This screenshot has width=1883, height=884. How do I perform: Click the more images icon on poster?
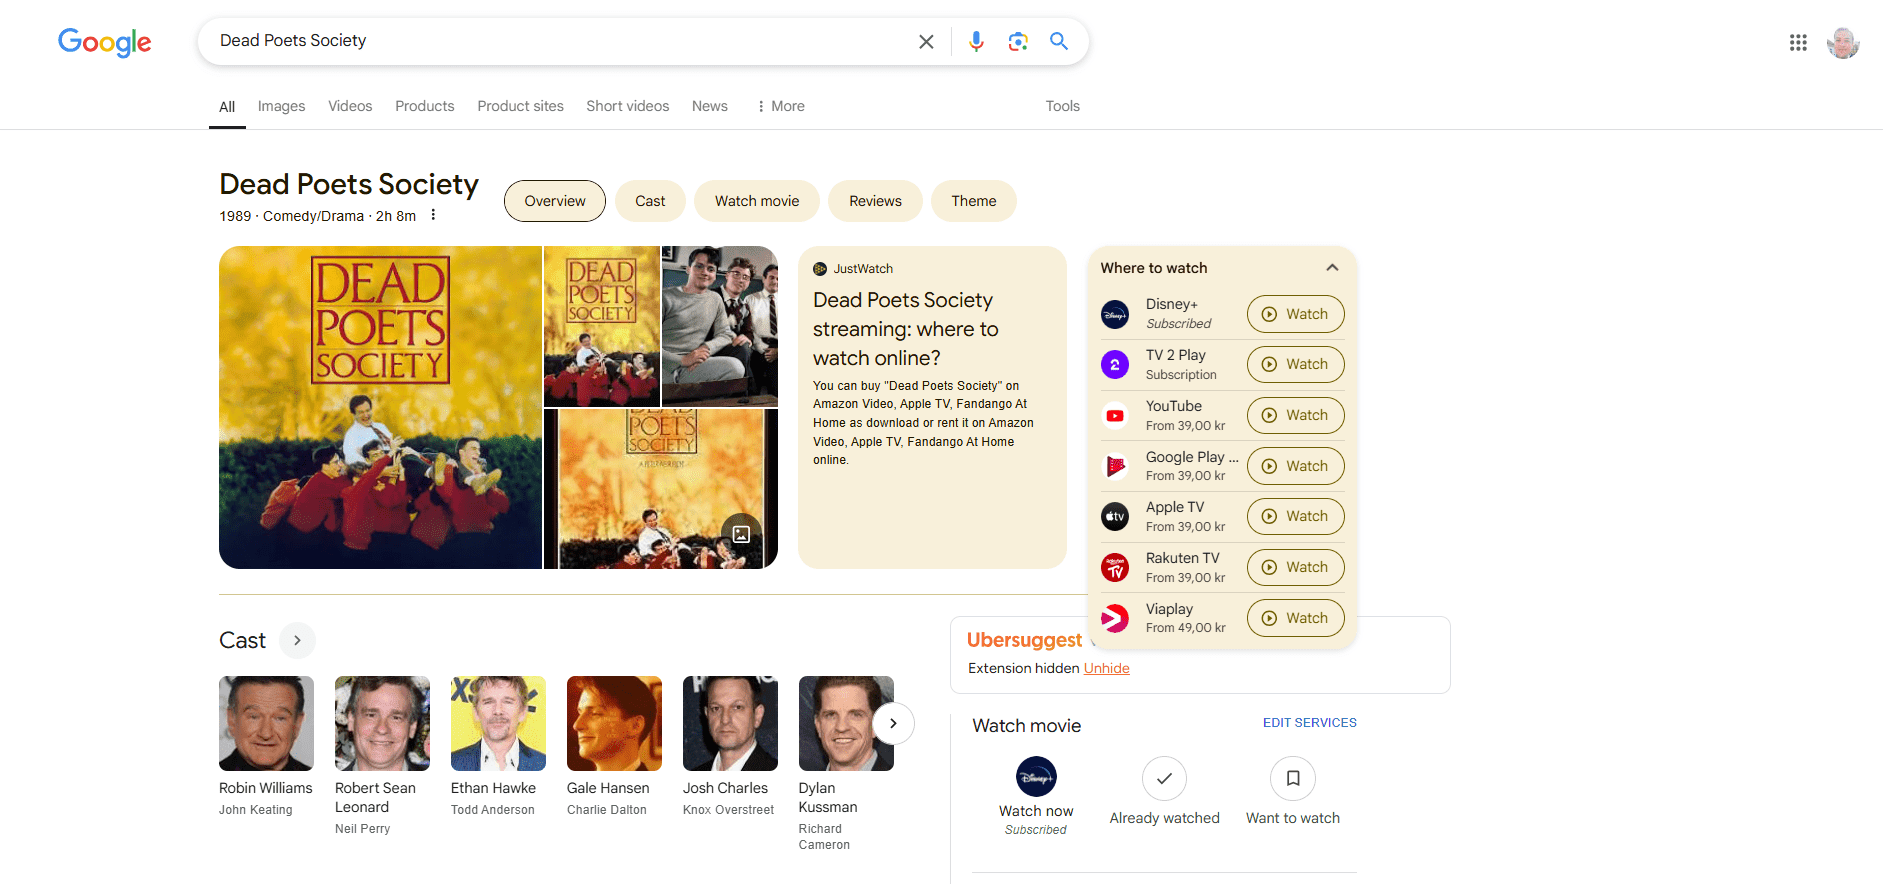(741, 534)
